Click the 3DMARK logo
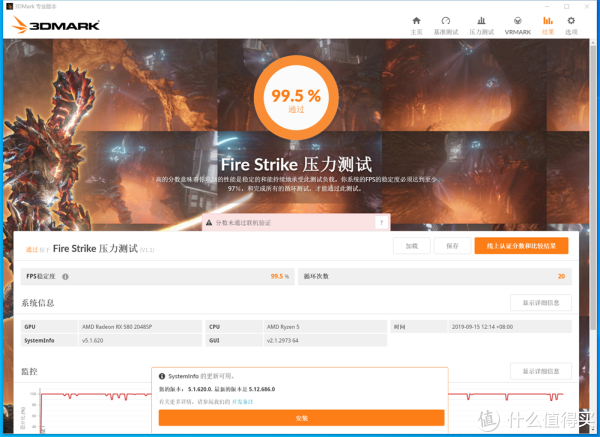 pos(56,25)
